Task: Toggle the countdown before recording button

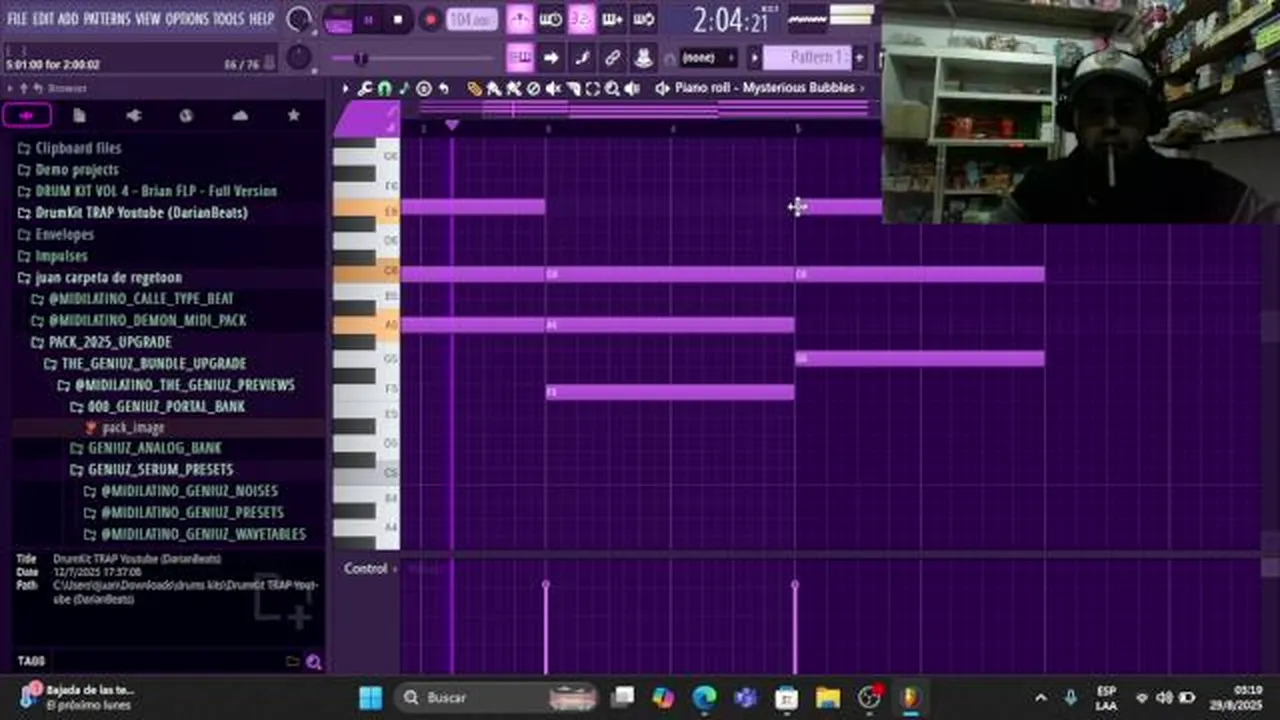Action: coord(582,19)
